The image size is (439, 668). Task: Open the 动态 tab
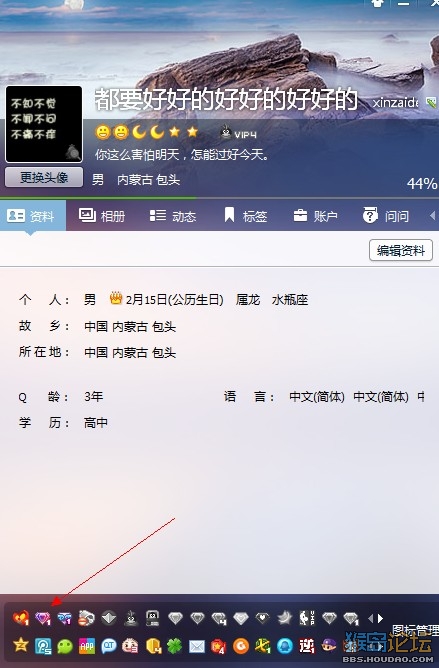(x=173, y=216)
